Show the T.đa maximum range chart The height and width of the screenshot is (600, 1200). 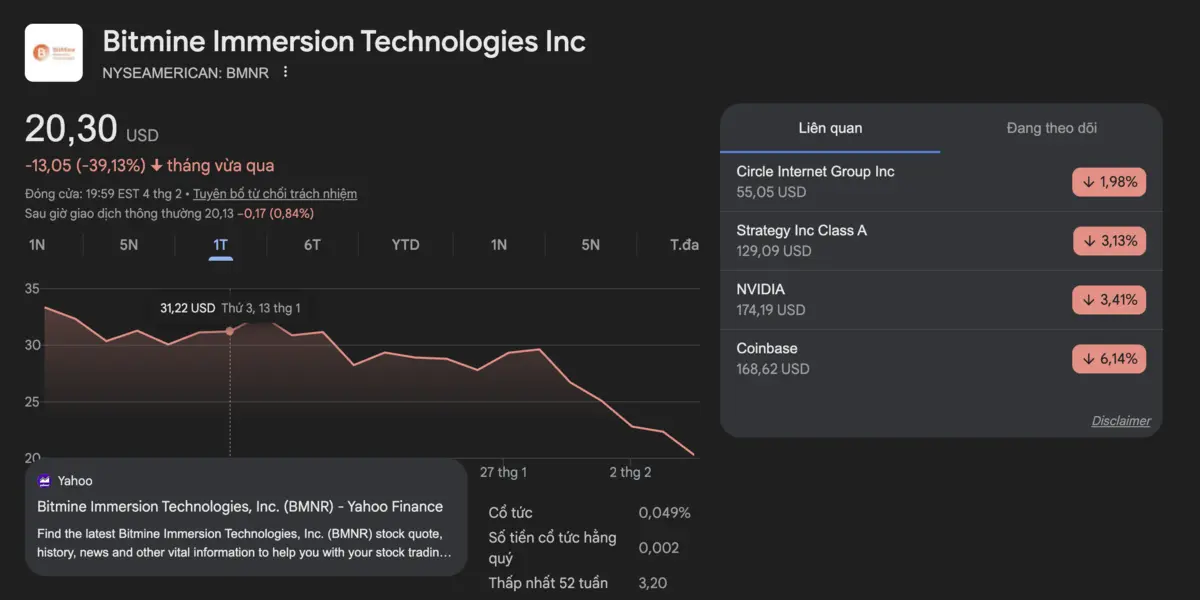[684, 245]
